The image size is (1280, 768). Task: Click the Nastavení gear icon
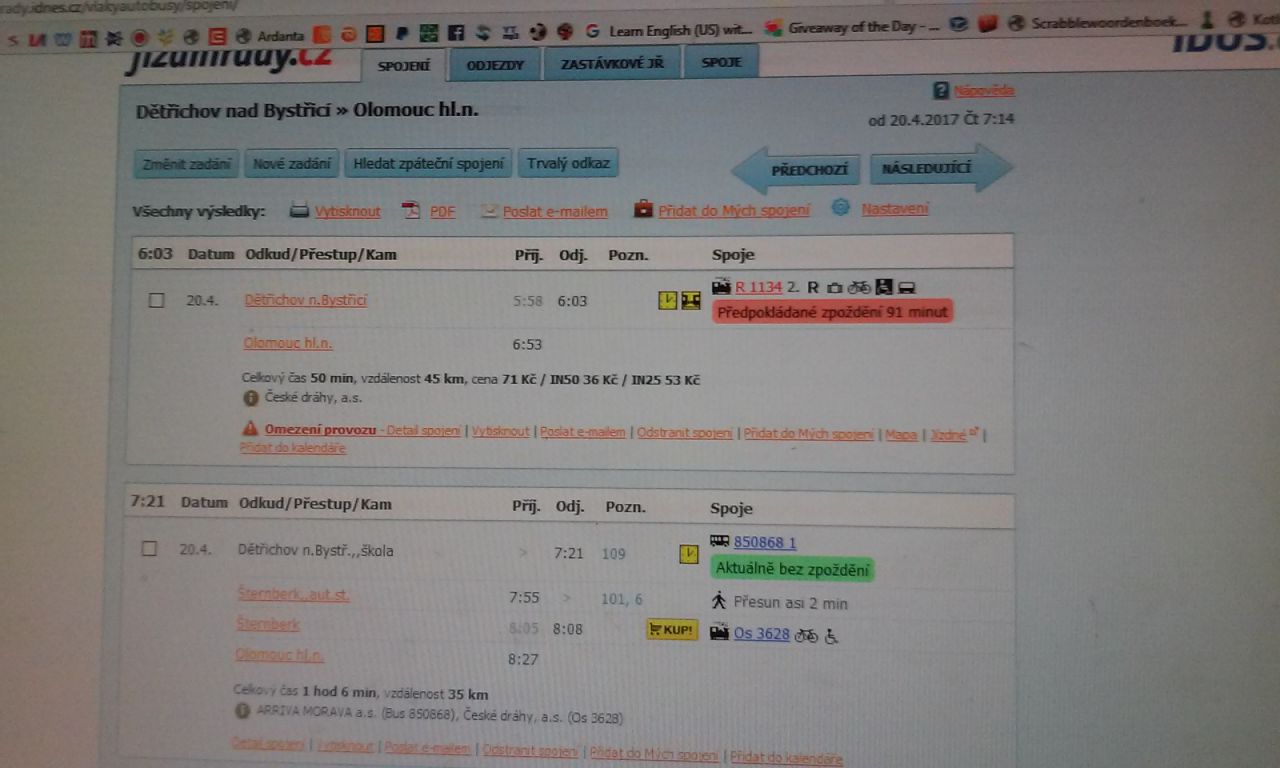coord(841,208)
